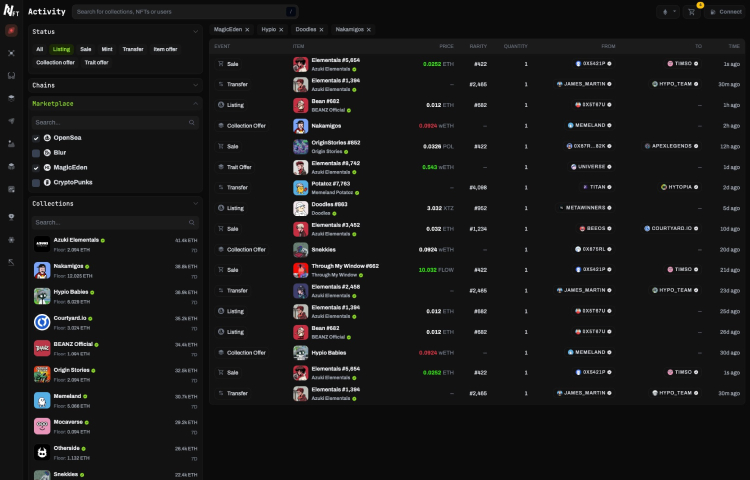Click the search magnifier in Marketplace search

point(192,122)
